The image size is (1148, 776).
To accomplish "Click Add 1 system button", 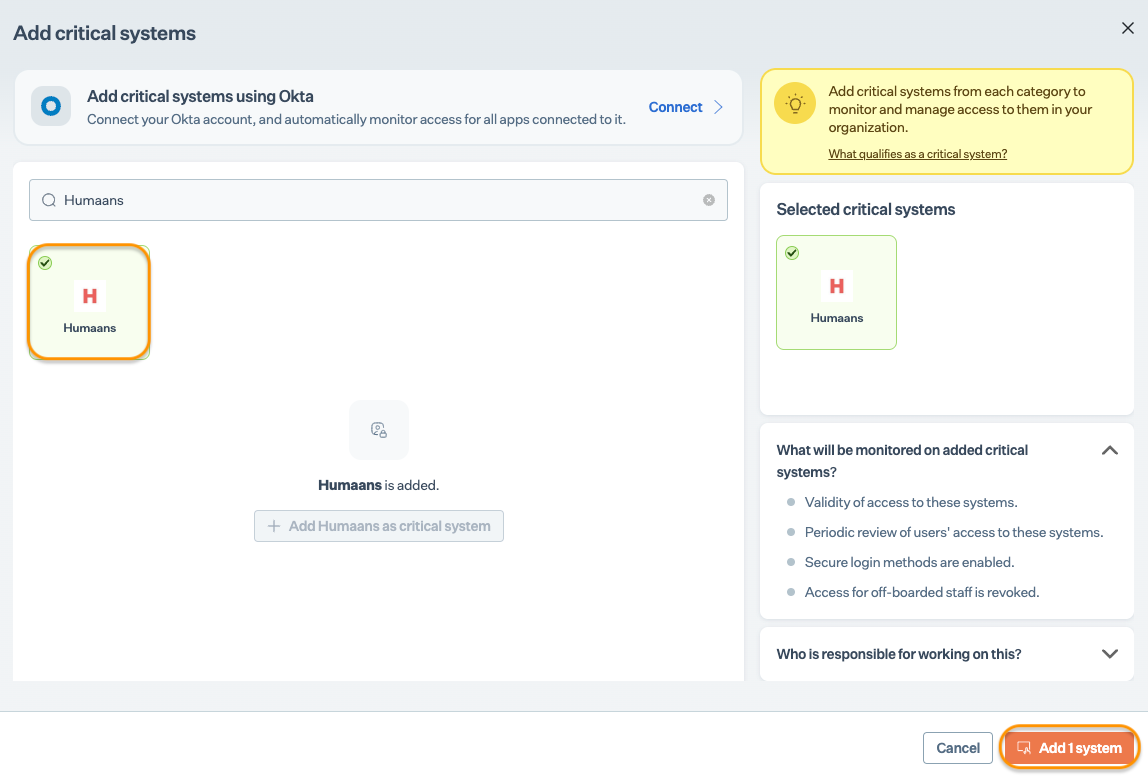I will 1069,747.
